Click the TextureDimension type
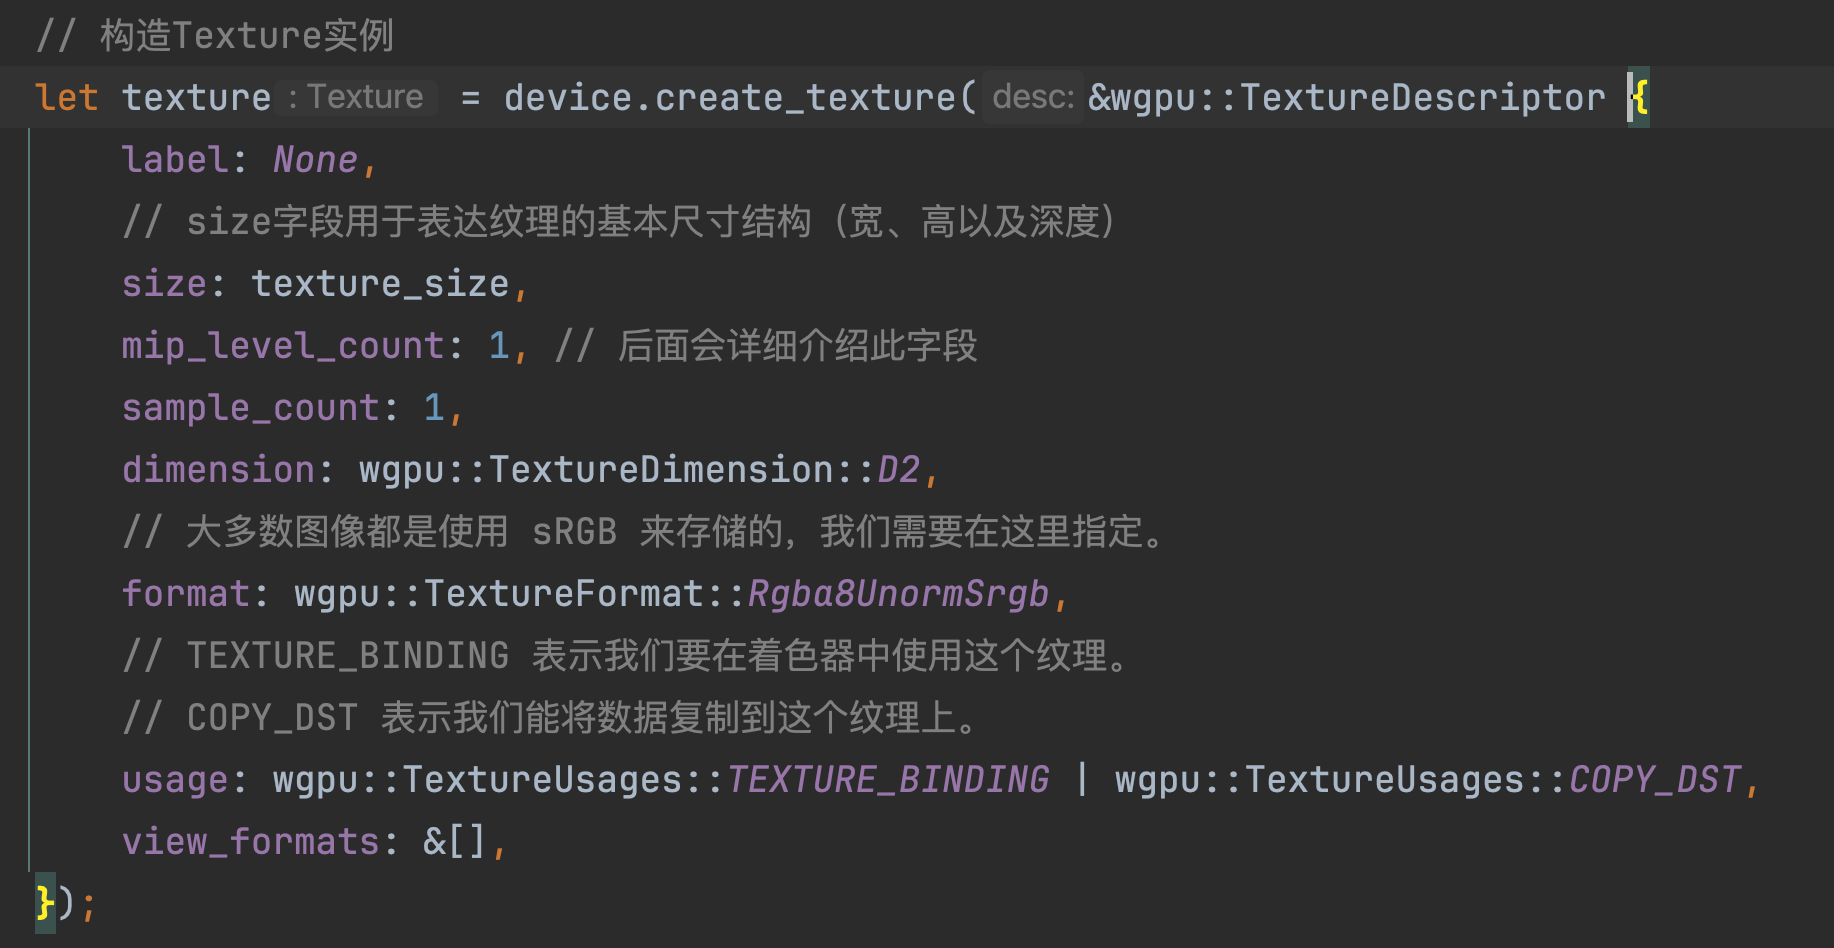This screenshot has height=948, width=1834. pos(661,470)
